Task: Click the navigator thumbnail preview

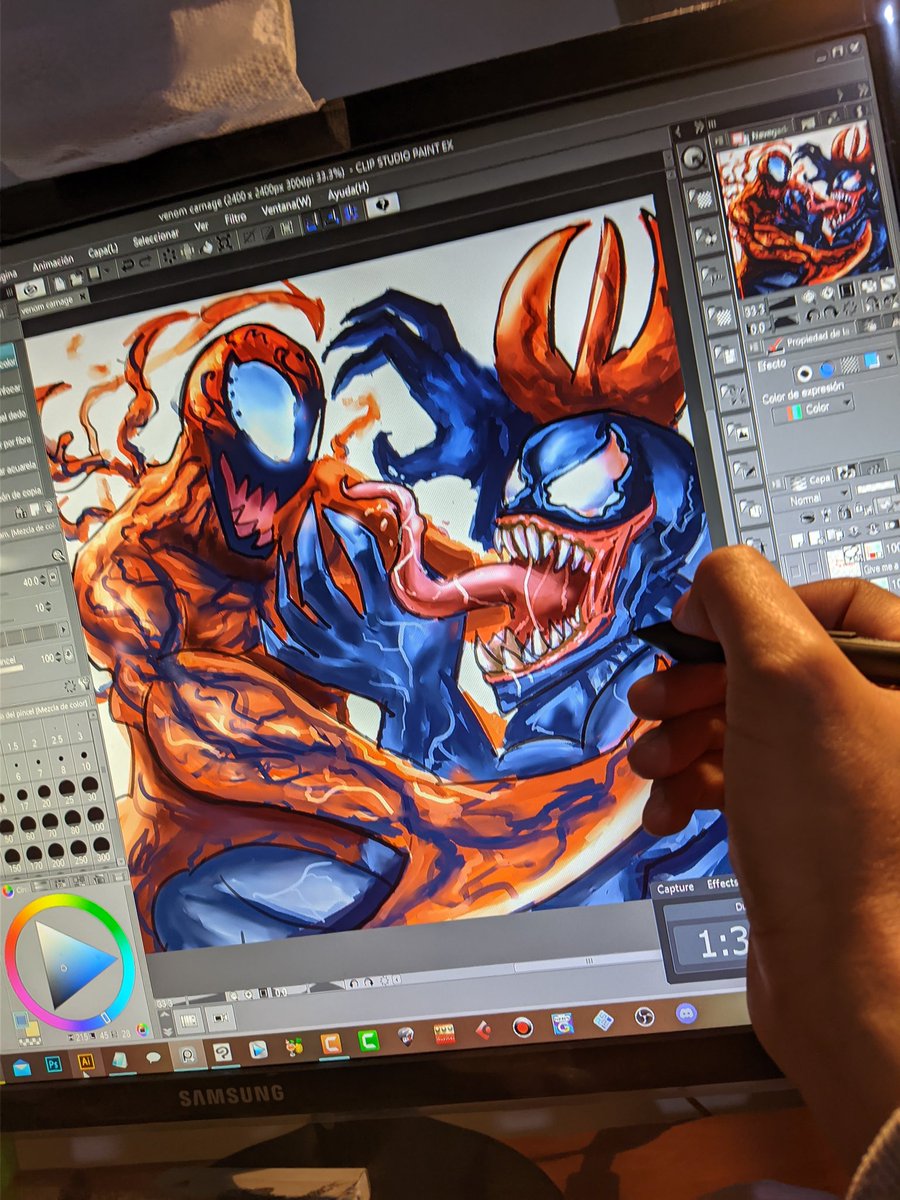Action: (x=806, y=208)
